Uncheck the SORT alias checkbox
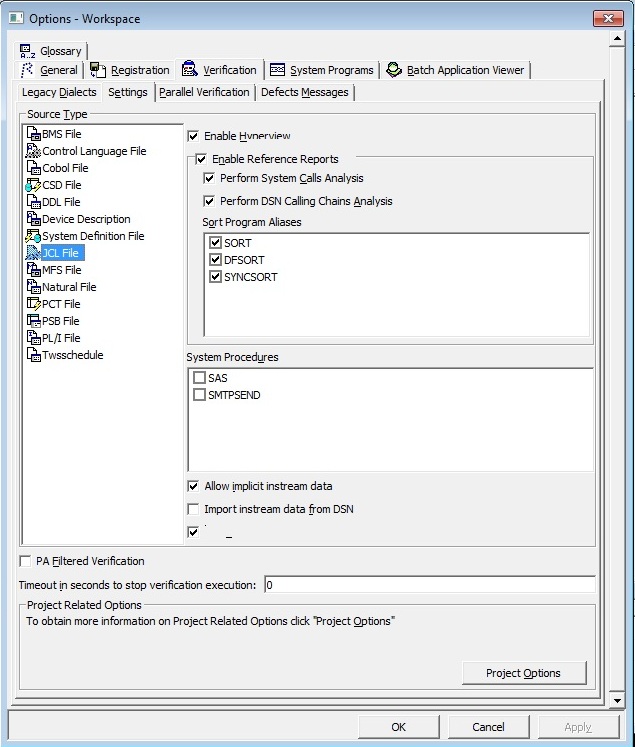 (x=216, y=243)
